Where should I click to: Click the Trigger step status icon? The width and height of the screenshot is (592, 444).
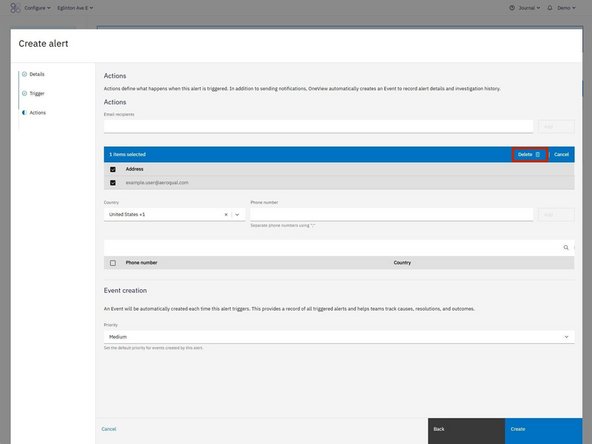click(x=25, y=93)
